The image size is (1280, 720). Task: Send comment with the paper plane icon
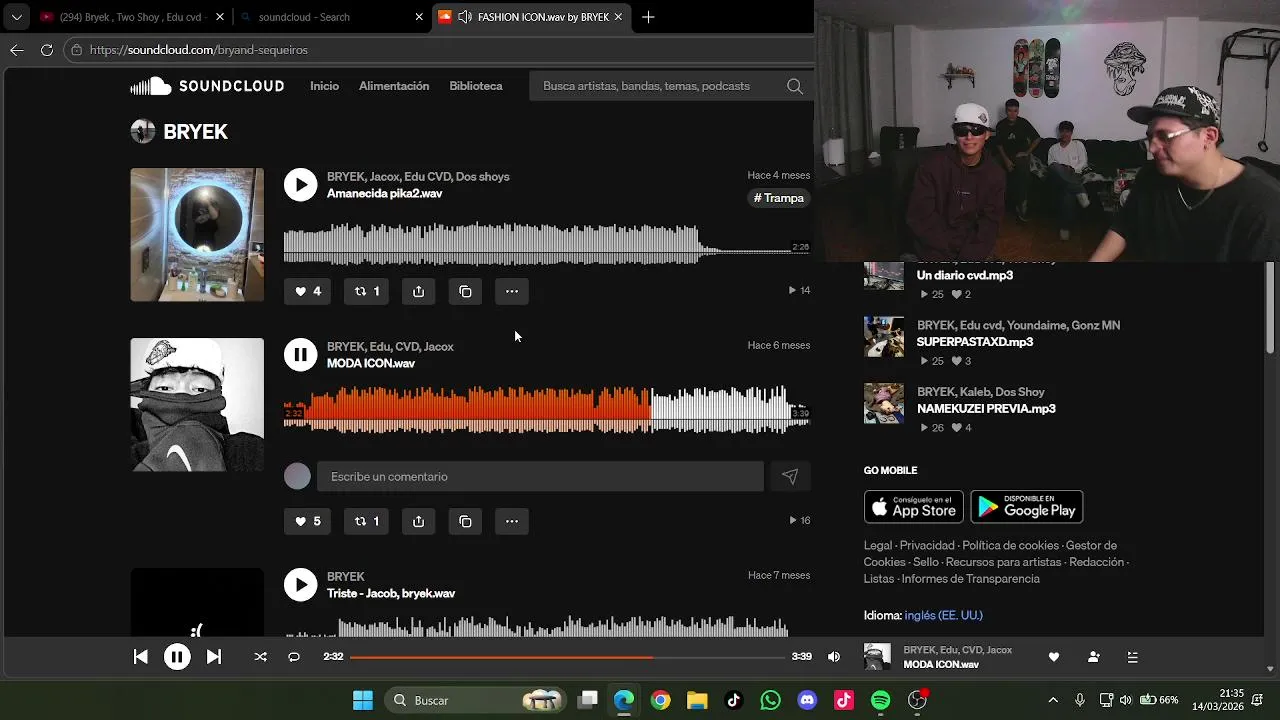pos(790,477)
